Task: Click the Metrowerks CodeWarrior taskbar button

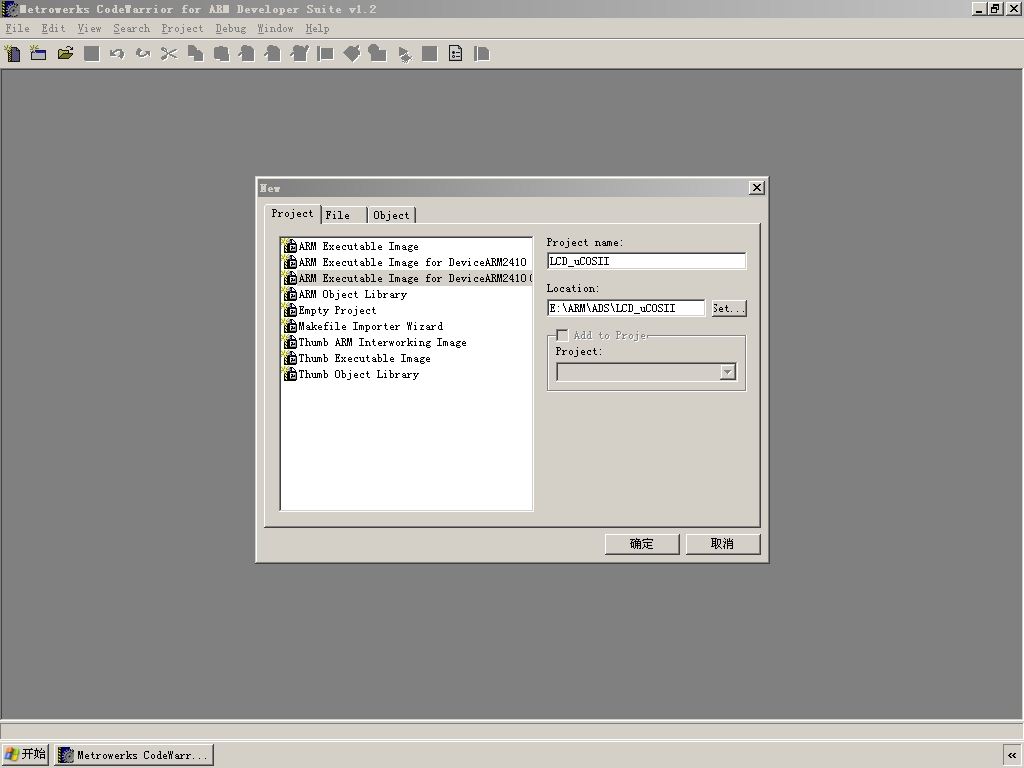Action: (134, 755)
